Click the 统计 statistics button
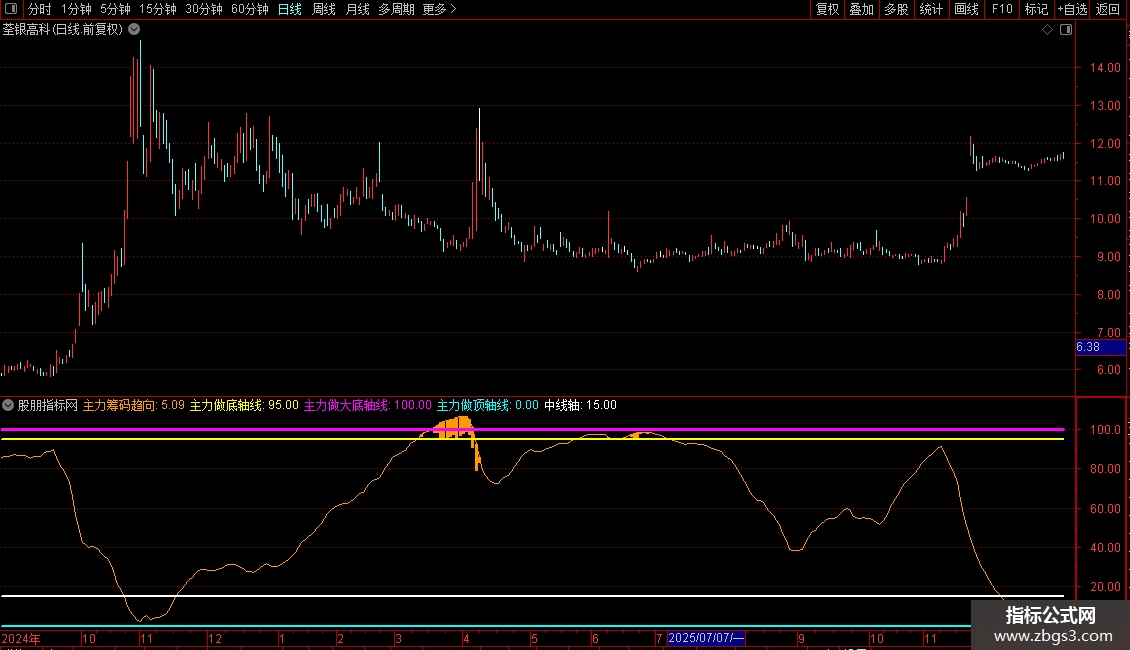 (931, 10)
